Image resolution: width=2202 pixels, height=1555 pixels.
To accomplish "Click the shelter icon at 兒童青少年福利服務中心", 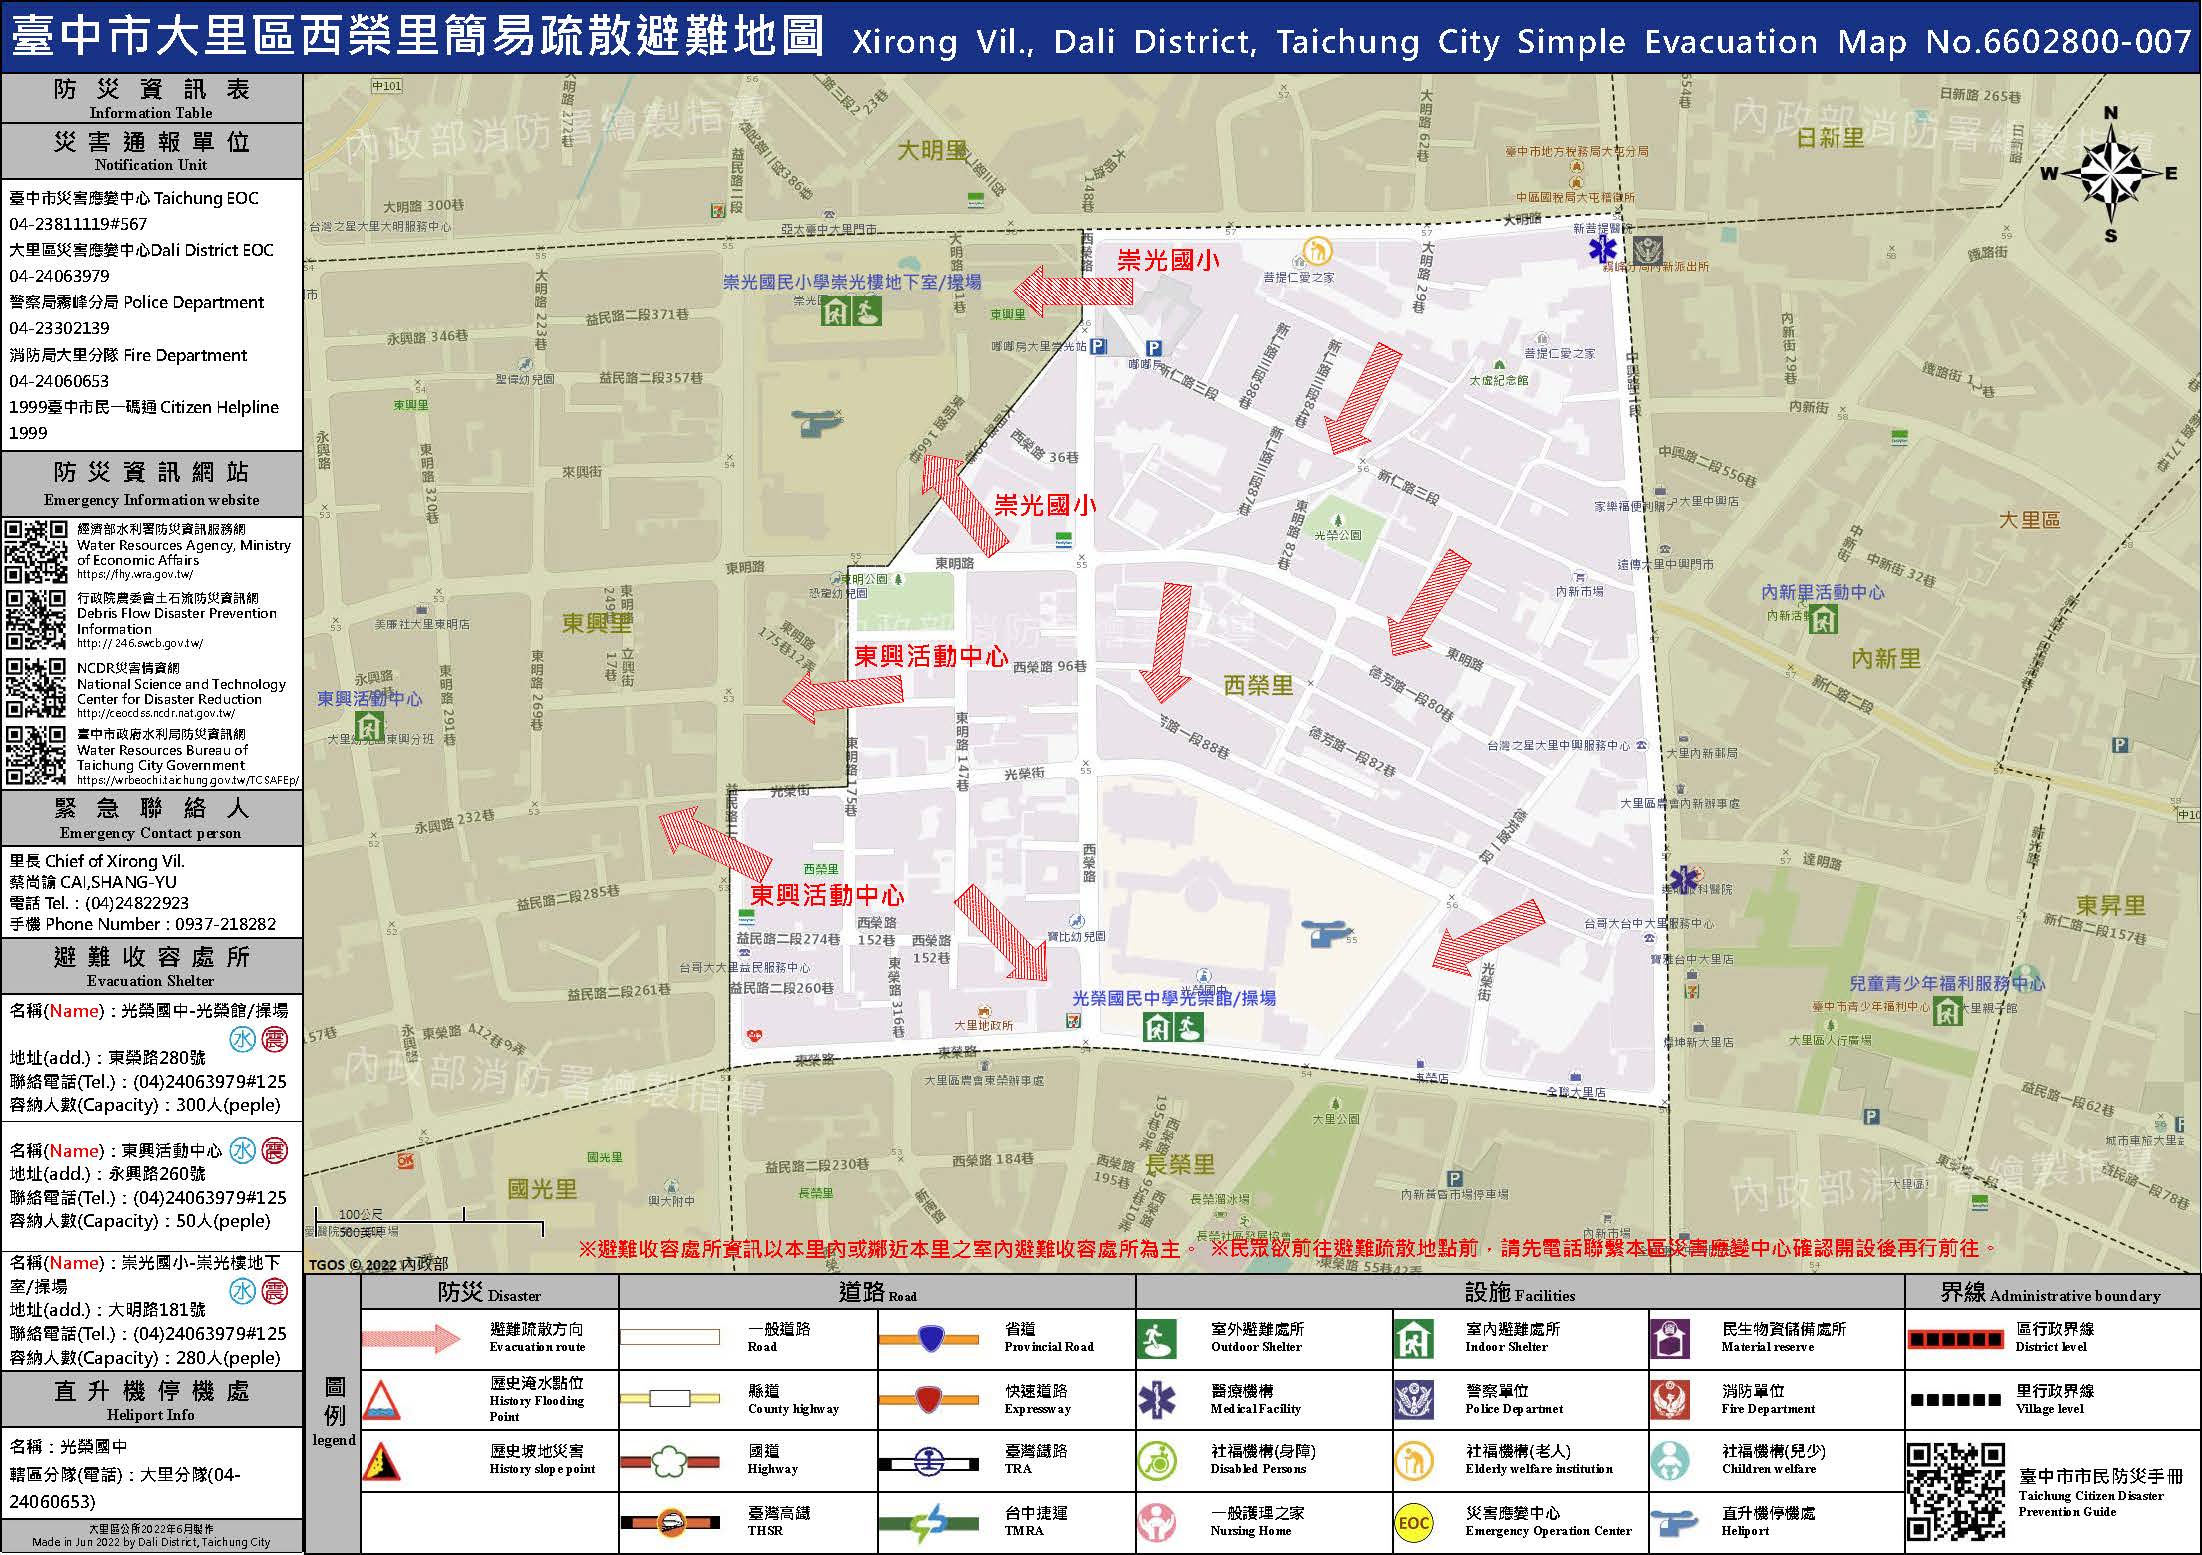I will tap(1948, 1012).
